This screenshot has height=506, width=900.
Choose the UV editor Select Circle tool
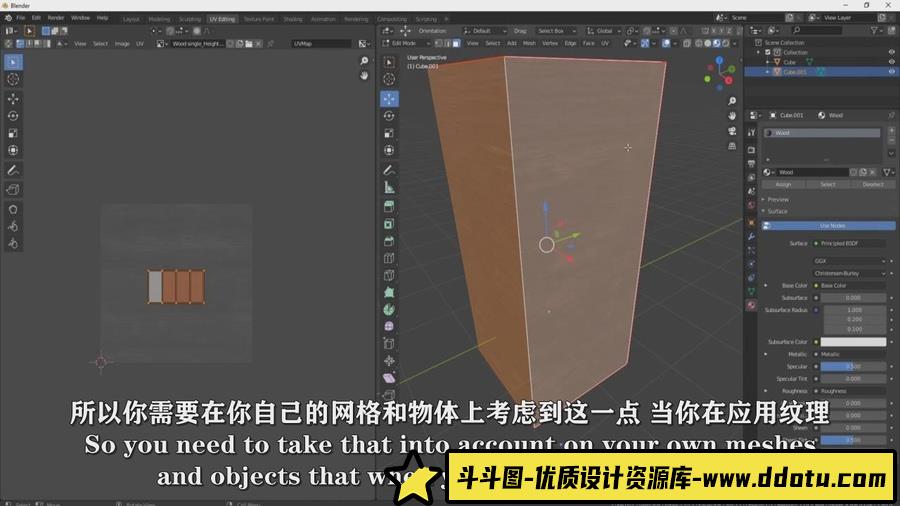pyautogui.click(x=13, y=79)
